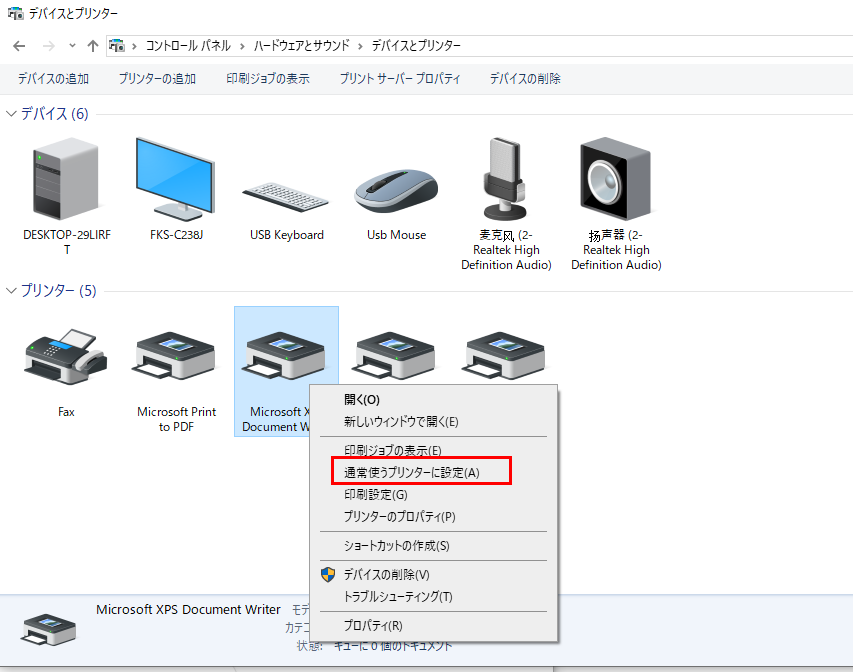Choose 通常使うプリンターに設定(A) menu item
The width and height of the screenshot is (853, 672).
[x=433, y=472]
